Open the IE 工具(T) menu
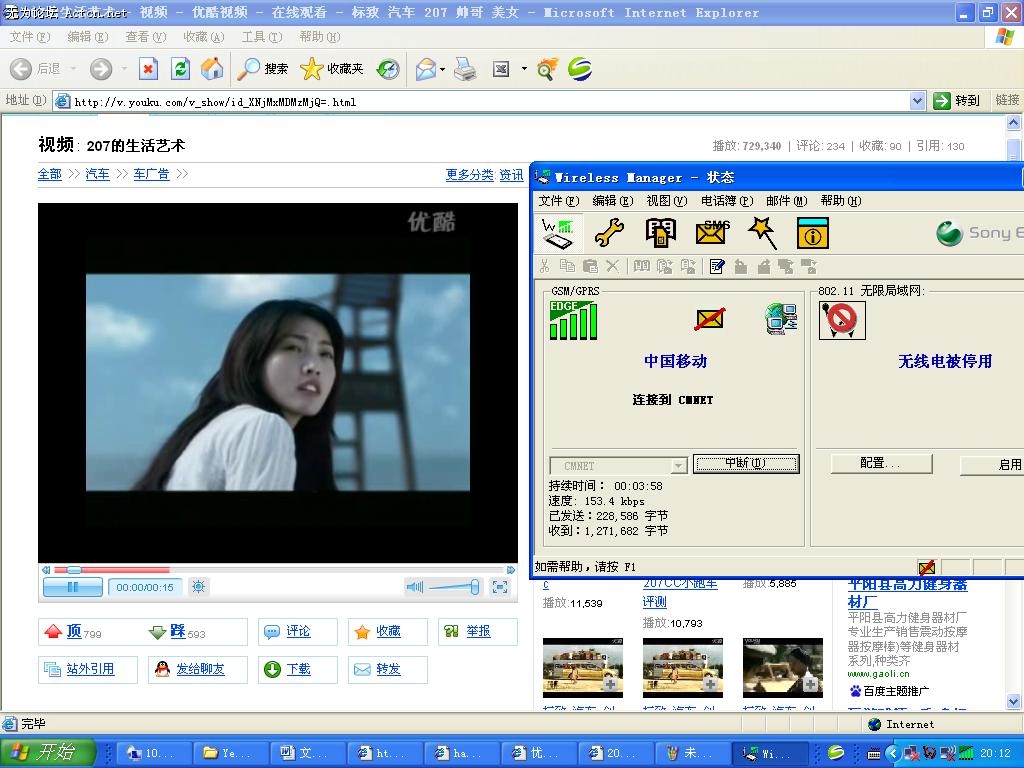Image resolution: width=1024 pixels, height=768 pixels. pos(261,37)
